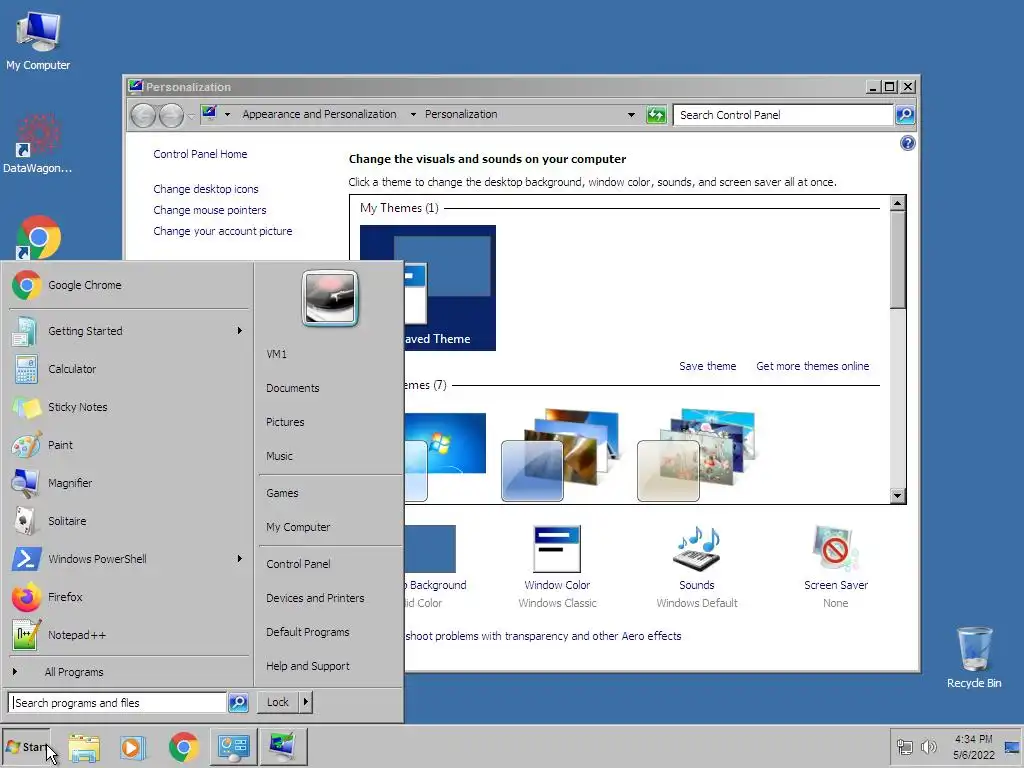Click Change mouse pointers link

[210, 210]
